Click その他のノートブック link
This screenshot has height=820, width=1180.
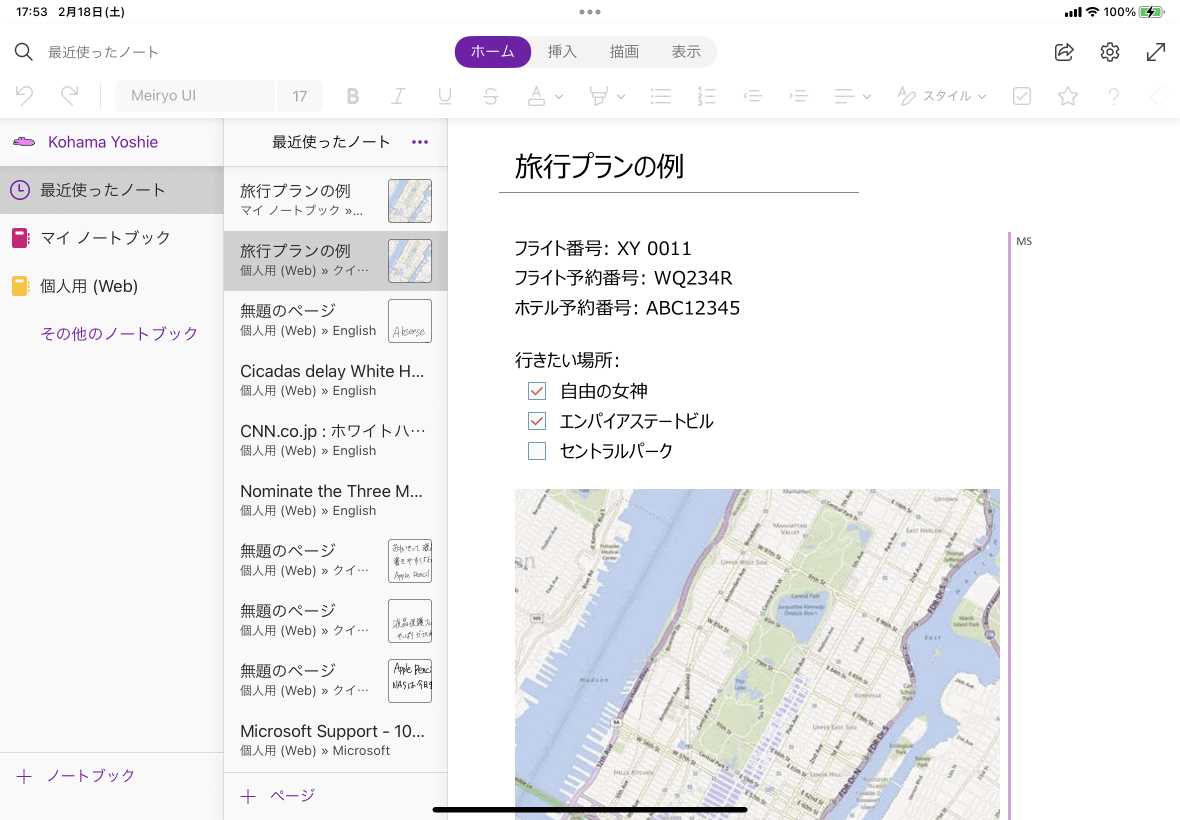119,334
